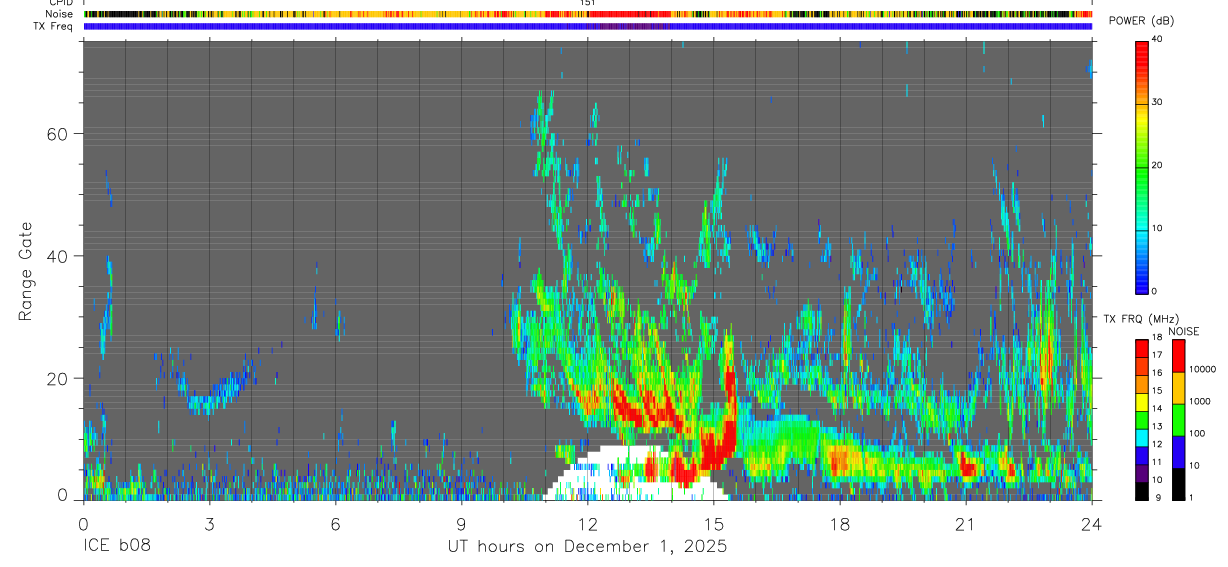Click the 0 value on the POWER scale
1228x567 pixels.
1156,291
